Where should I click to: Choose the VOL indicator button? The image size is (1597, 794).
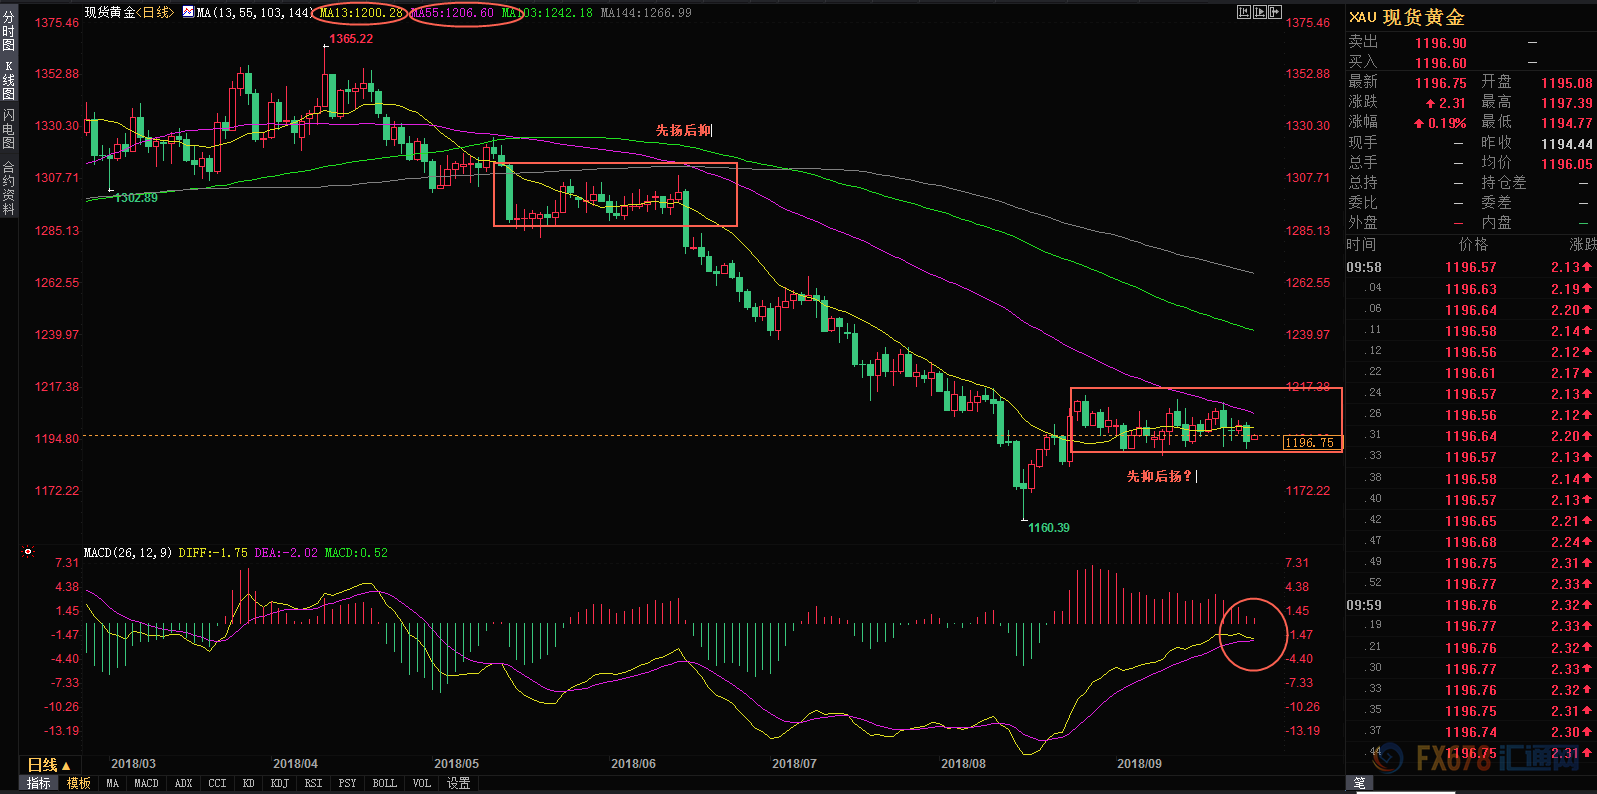click(421, 783)
